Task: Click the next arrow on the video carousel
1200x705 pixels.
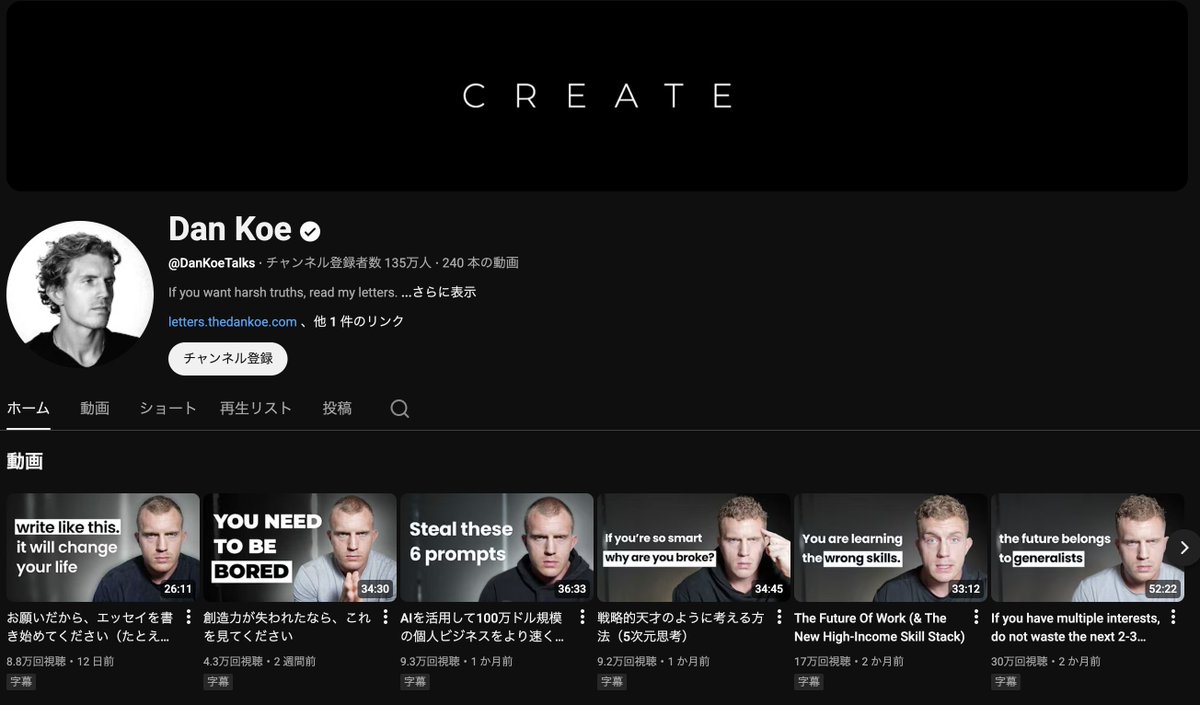Action: (1184, 547)
